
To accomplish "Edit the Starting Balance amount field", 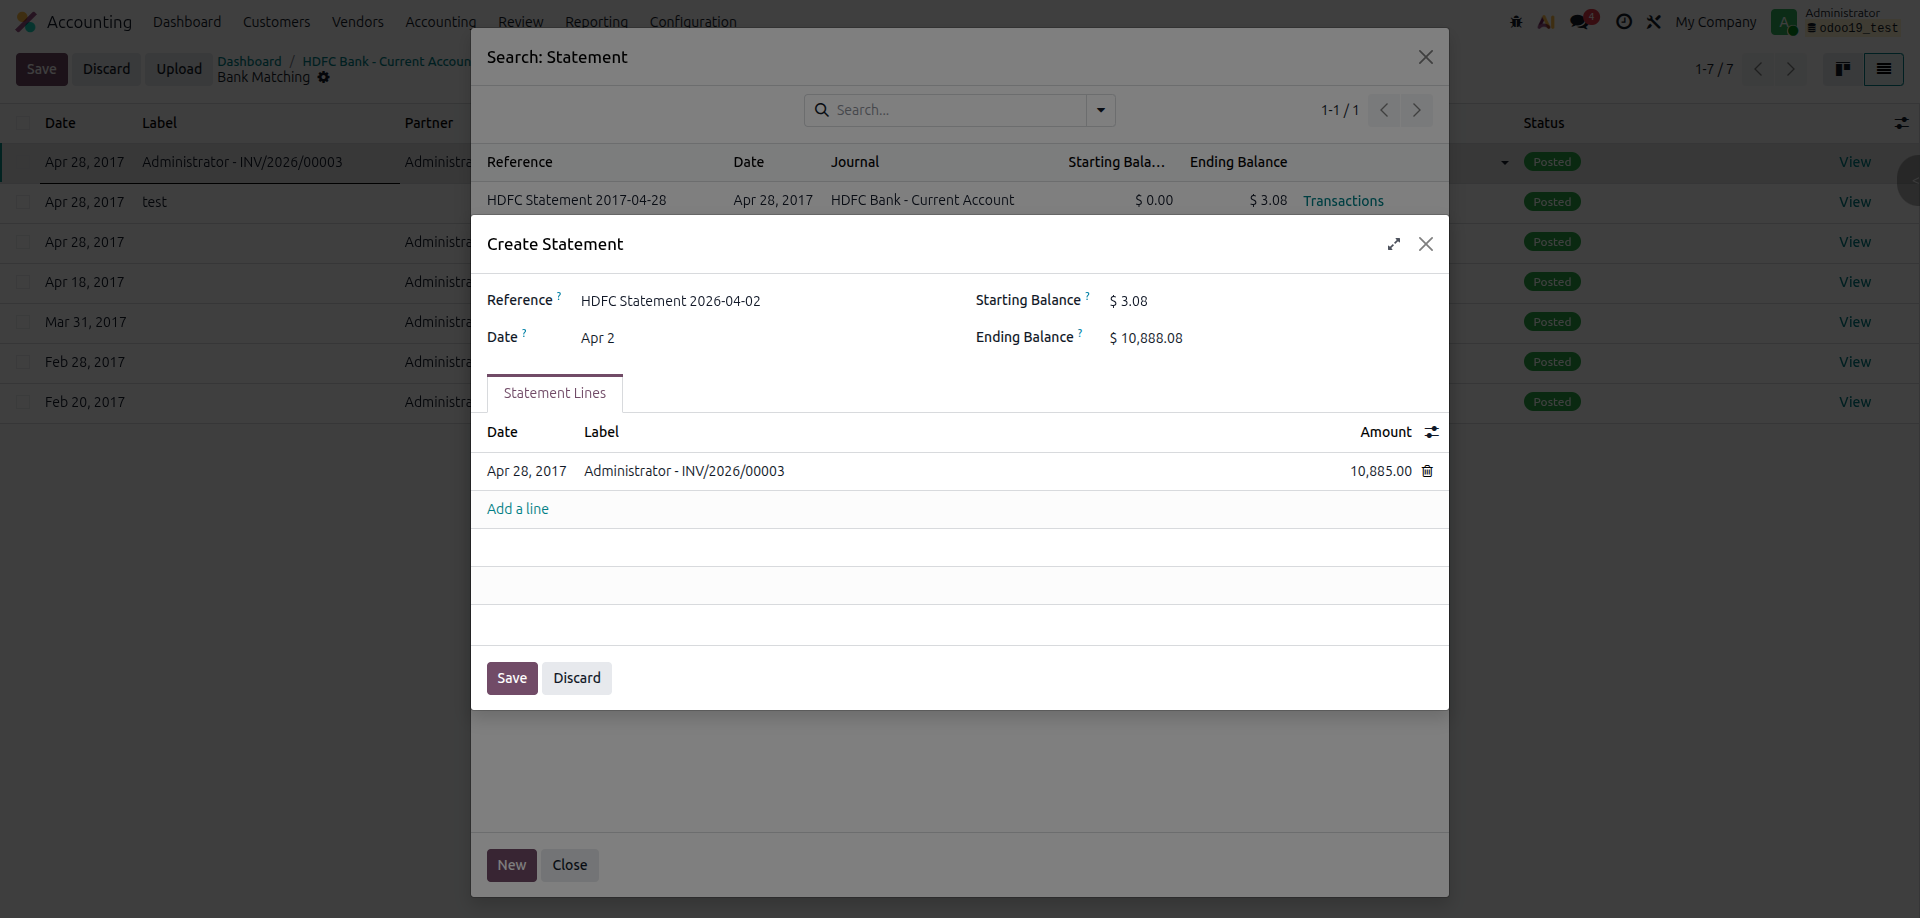I will (x=1270, y=301).
